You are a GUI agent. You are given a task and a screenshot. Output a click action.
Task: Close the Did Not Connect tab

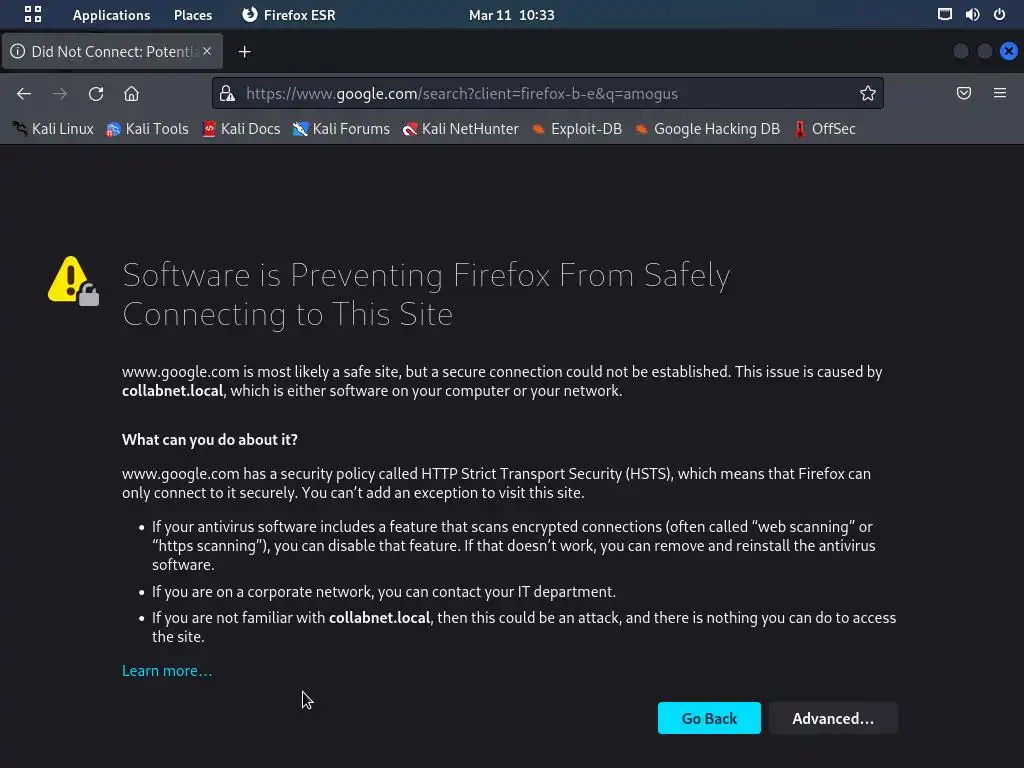pos(207,51)
